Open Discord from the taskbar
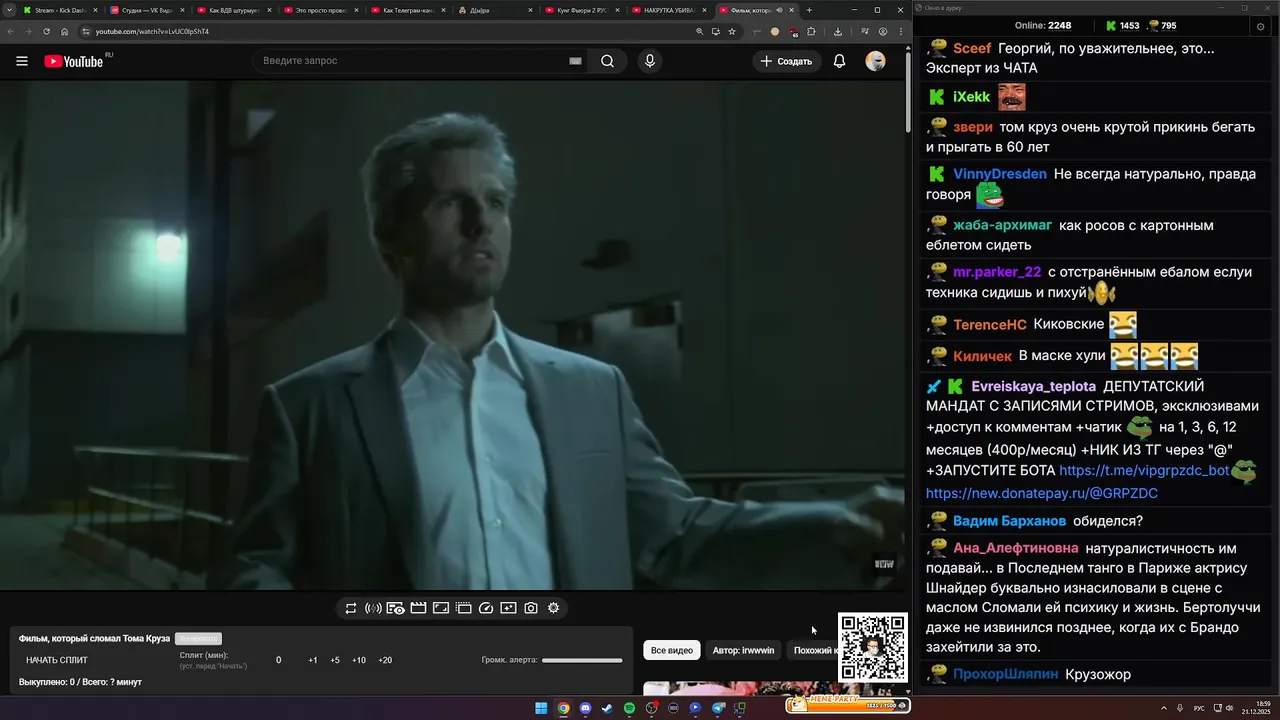Screen dimensions: 1280x720 585,708
